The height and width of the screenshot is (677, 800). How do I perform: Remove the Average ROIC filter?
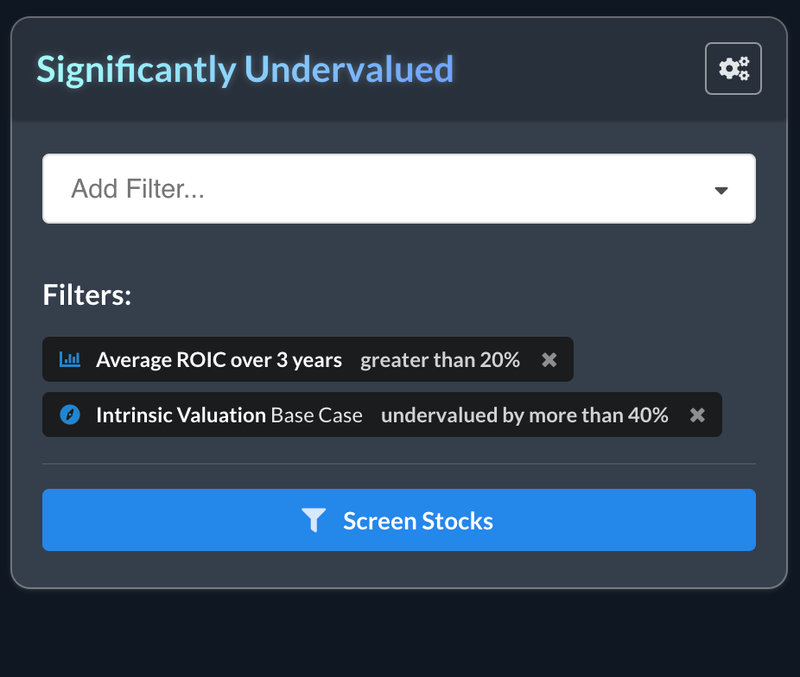click(549, 360)
